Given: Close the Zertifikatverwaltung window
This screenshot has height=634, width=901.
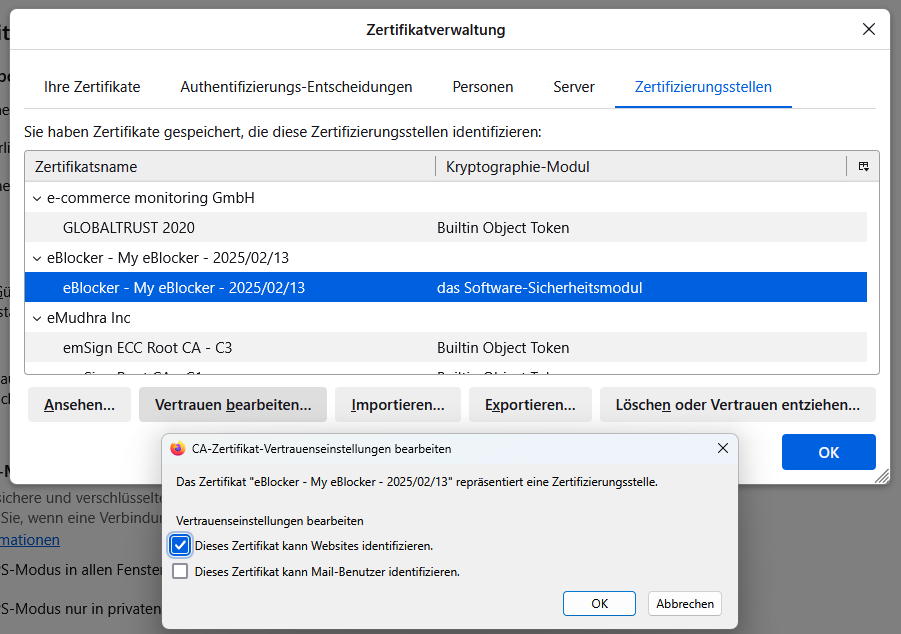Looking at the screenshot, I should click(x=868, y=29).
